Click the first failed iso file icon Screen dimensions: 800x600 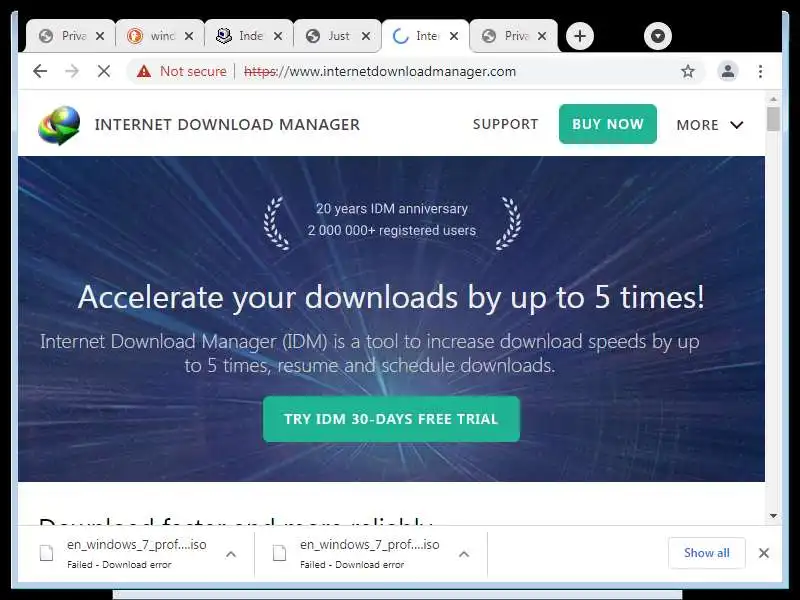46,553
